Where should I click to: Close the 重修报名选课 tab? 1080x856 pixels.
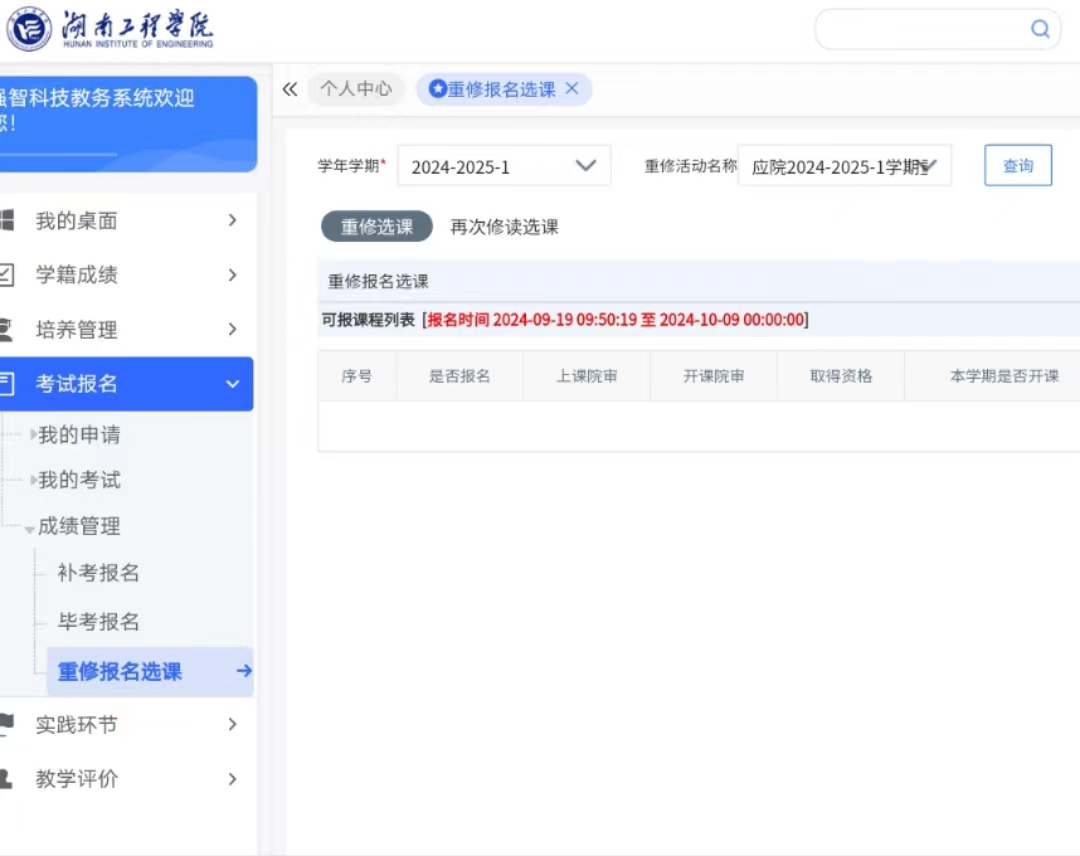point(572,89)
